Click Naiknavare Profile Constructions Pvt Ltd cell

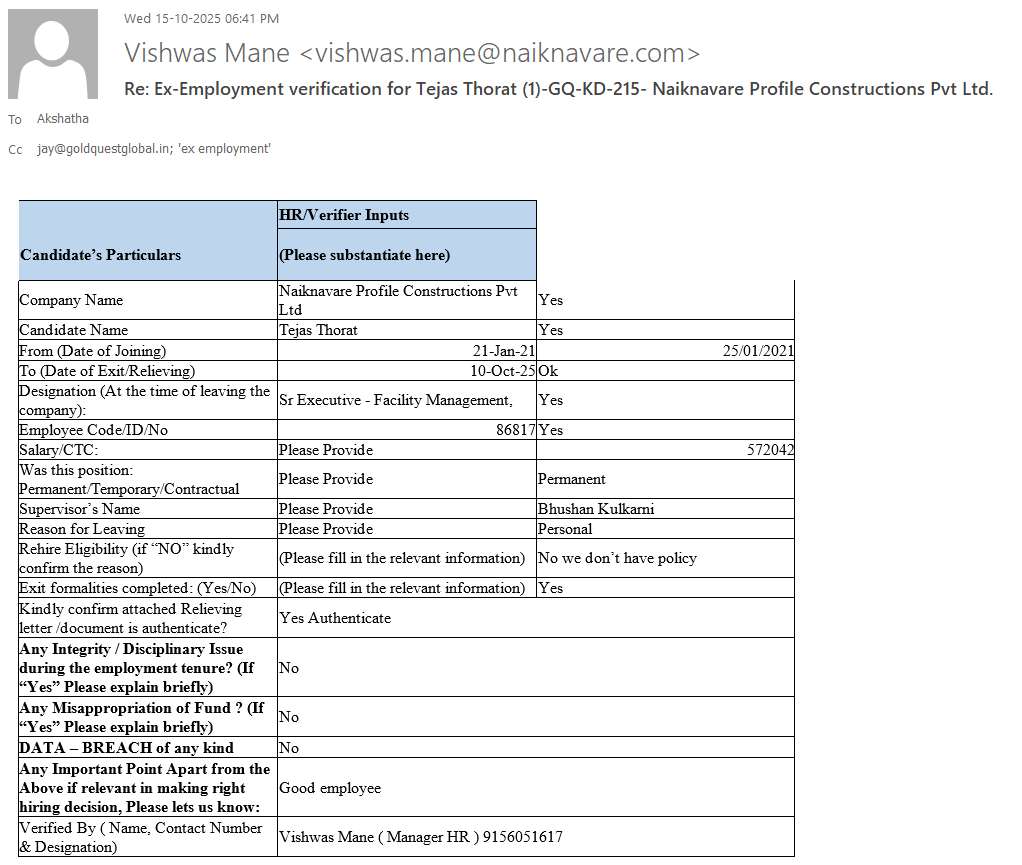tap(407, 300)
